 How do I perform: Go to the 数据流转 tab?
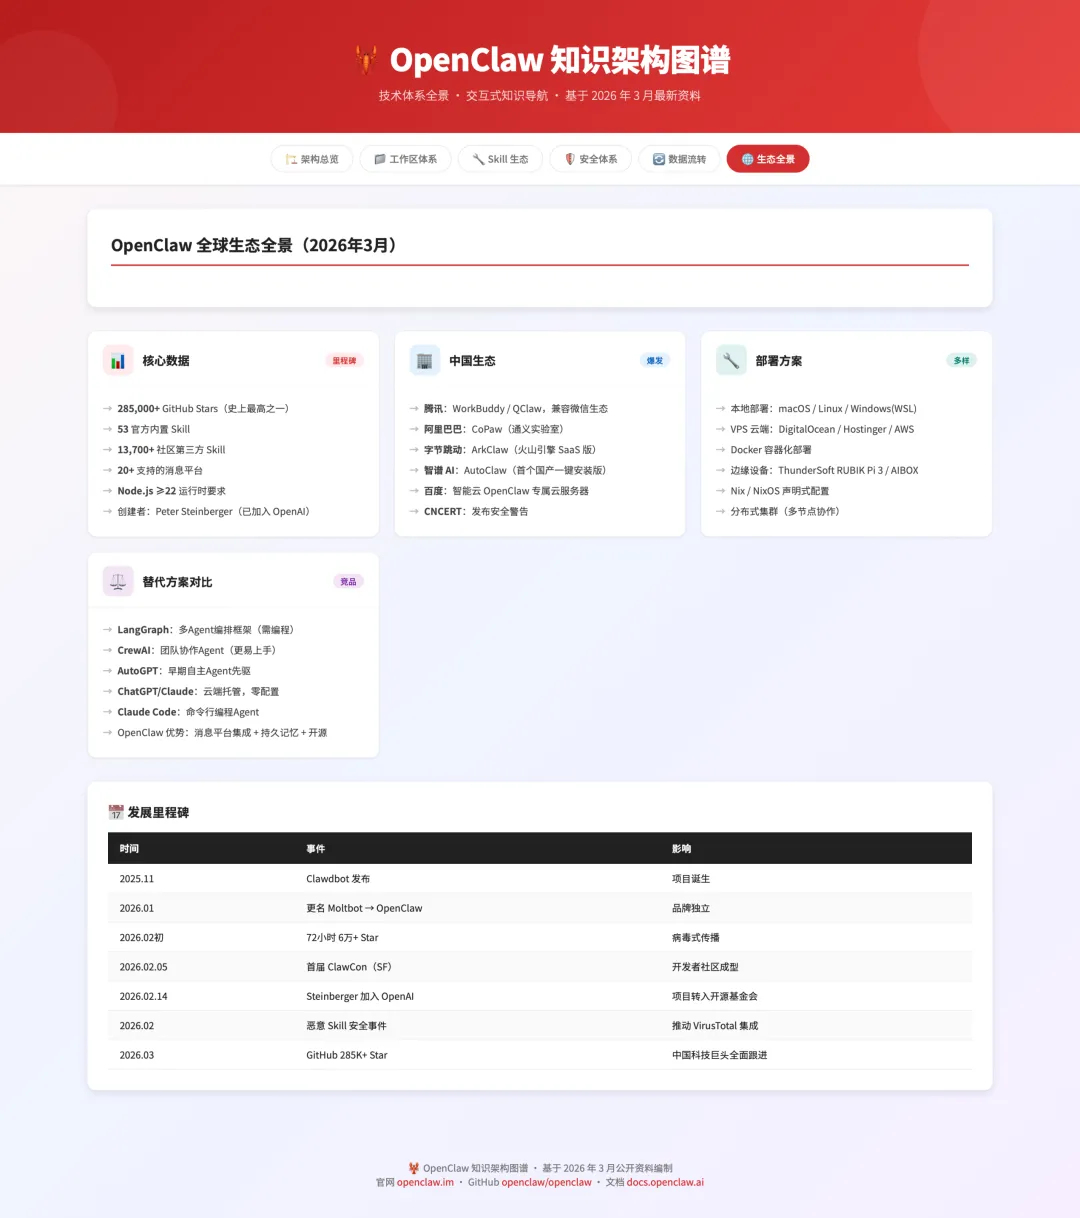tap(679, 159)
